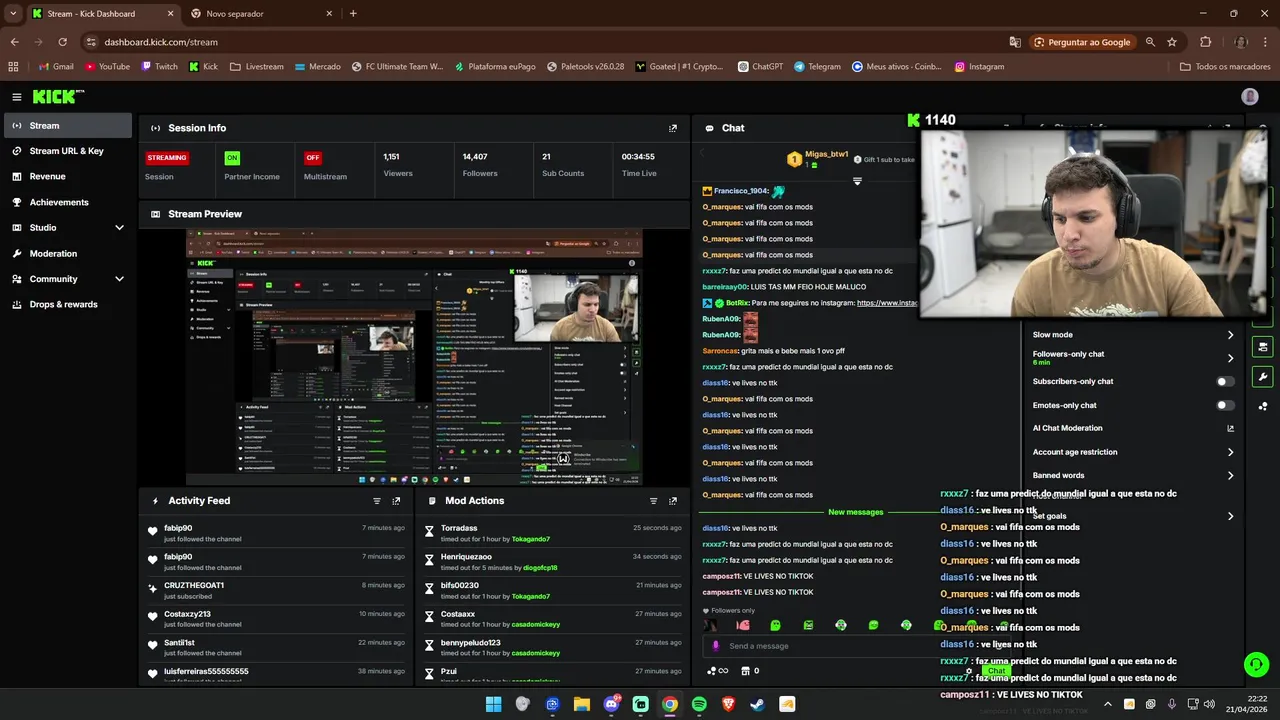Open Banned words settings
Viewport: 1280px width, 720px height.
coord(1134,476)
